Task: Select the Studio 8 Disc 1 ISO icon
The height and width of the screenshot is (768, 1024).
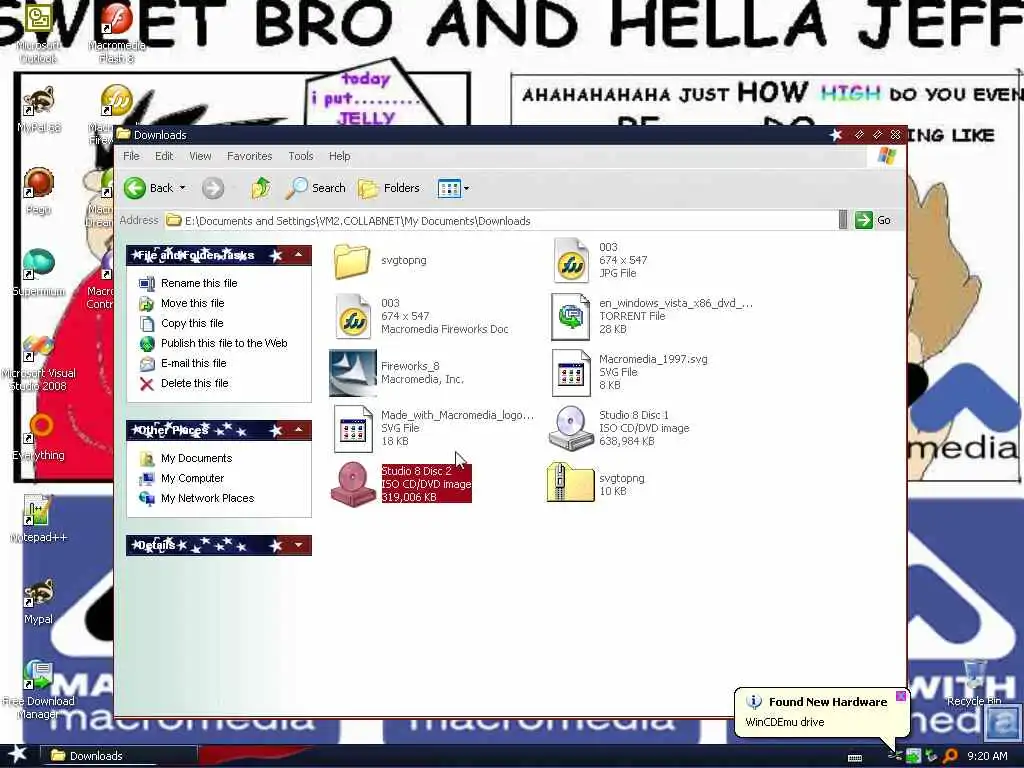Action: click(x=571, y=428)
